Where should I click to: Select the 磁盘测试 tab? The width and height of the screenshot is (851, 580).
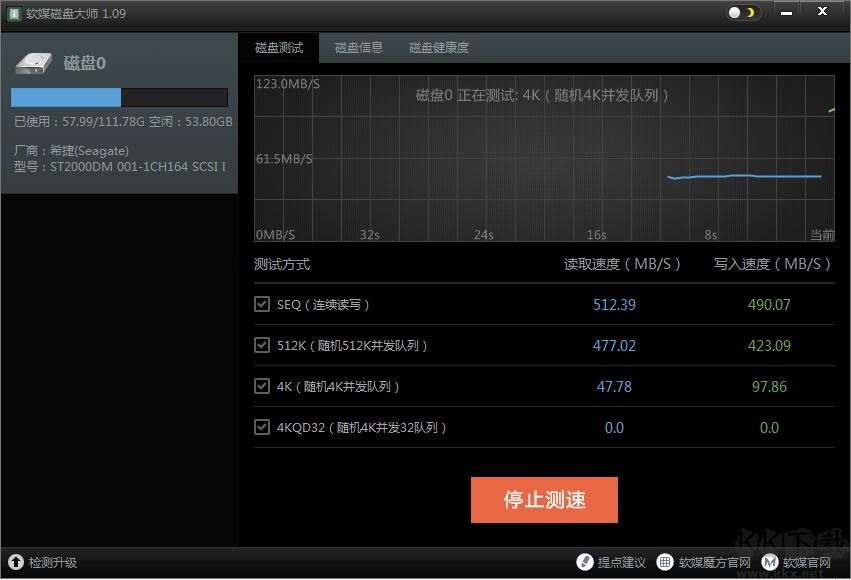279,46
